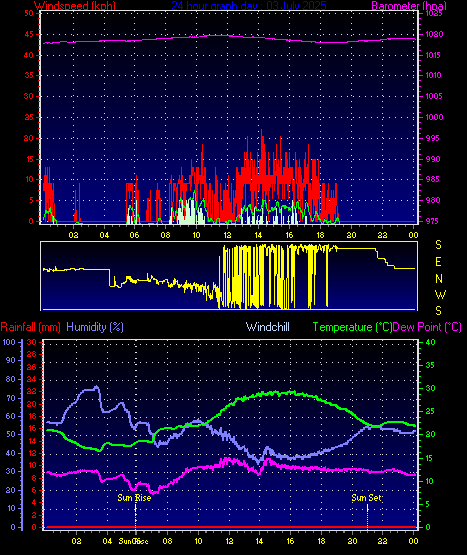This screenshot has width=467, height=555.
Task: Click the "995" barometer axis value
Action: pos(433,138)
